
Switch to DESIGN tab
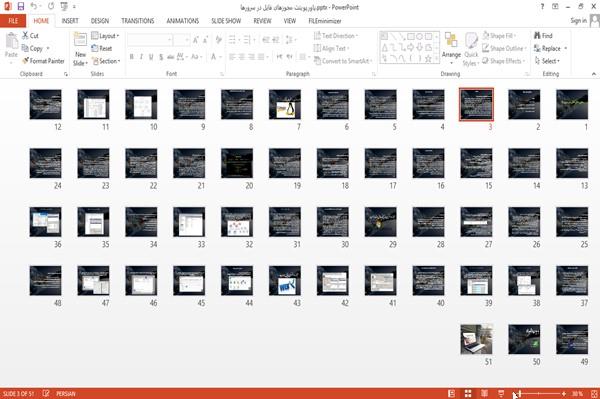[x=100, y=21]
